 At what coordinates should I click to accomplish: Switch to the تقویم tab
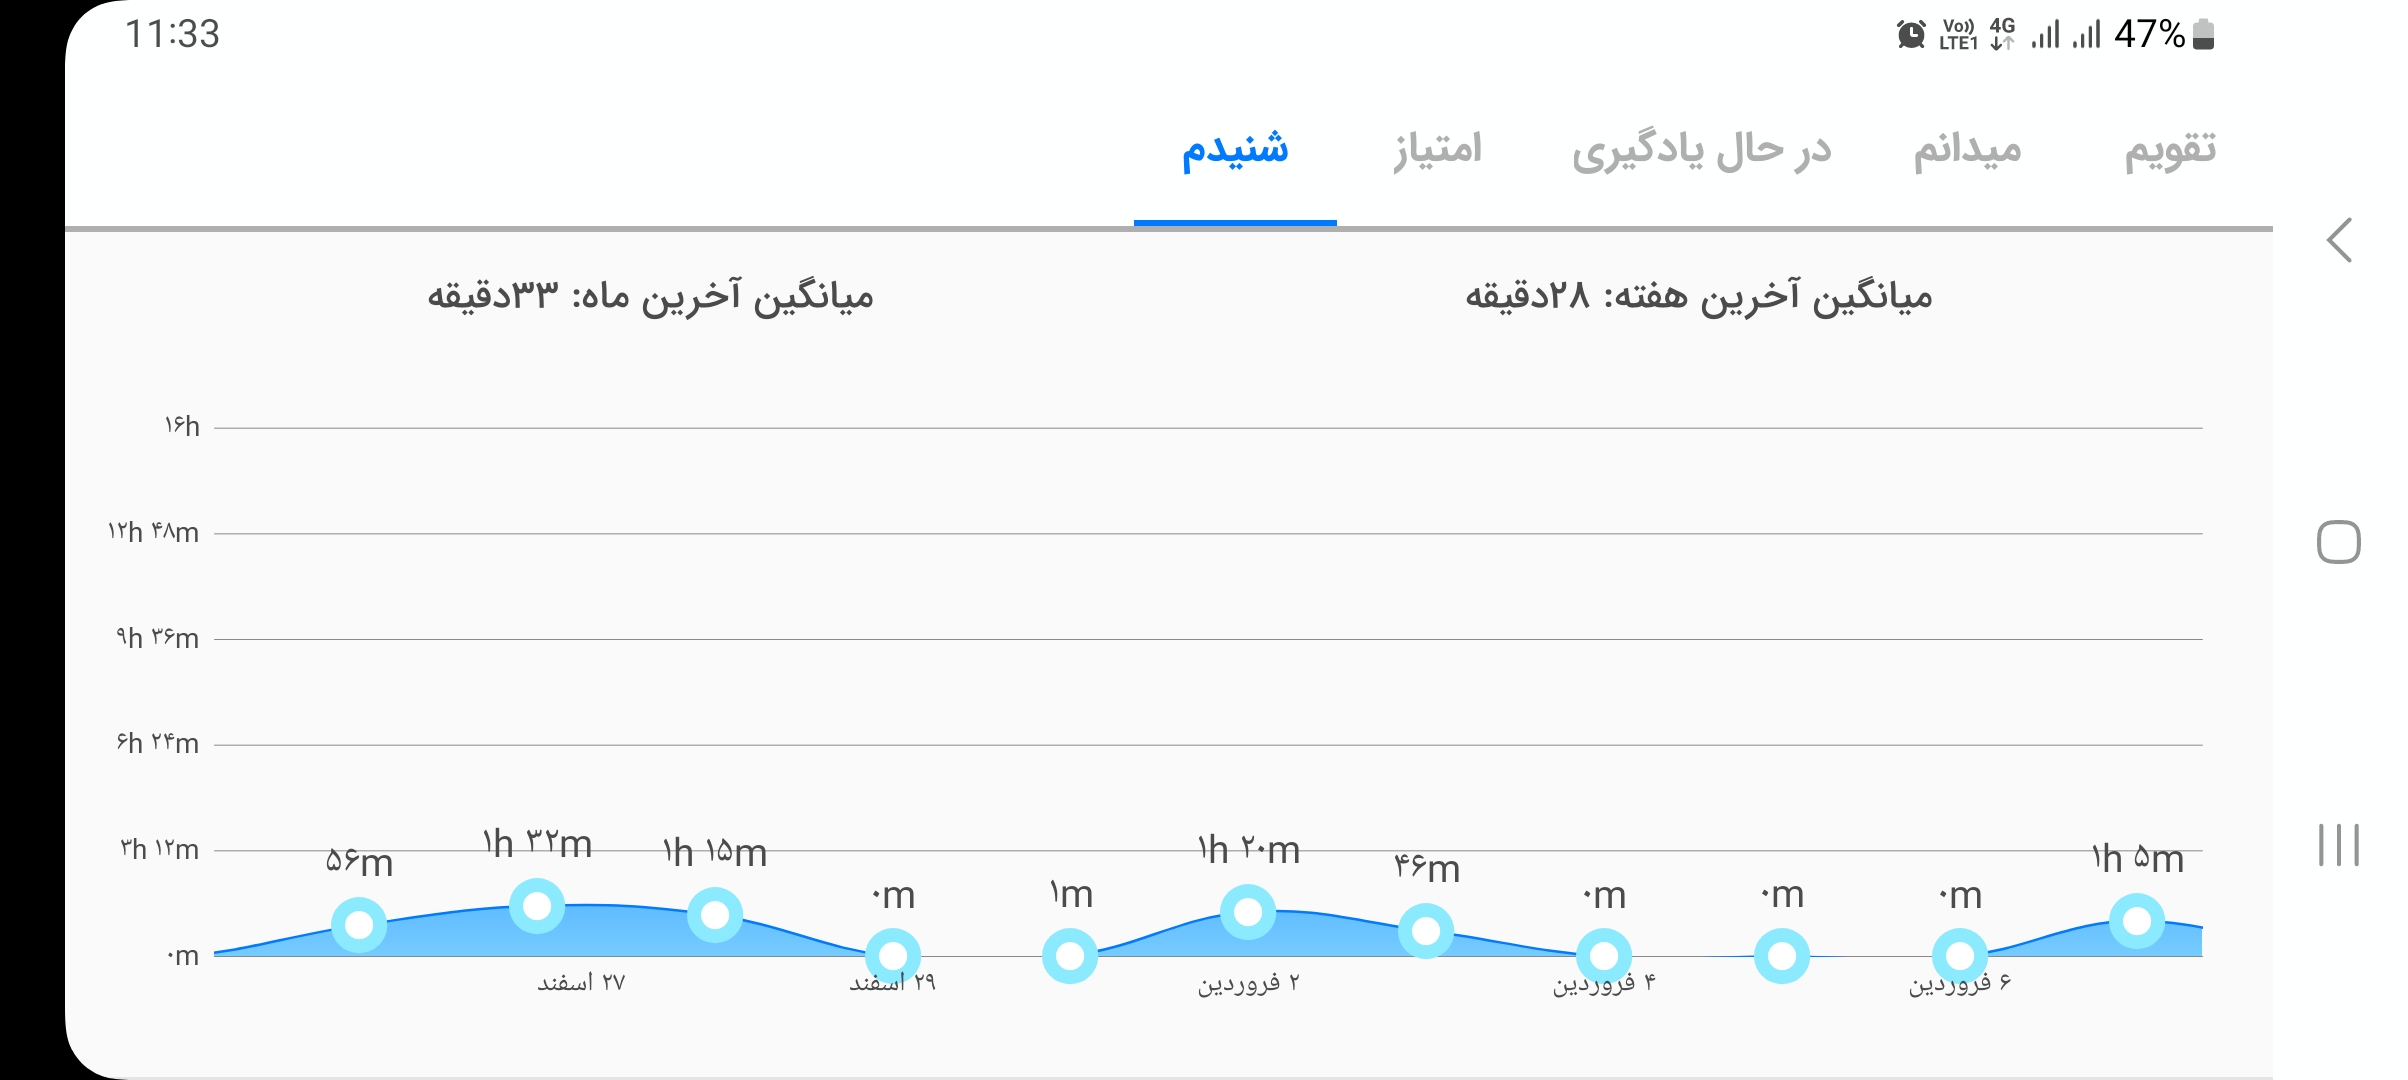(x=2170, y=150)
